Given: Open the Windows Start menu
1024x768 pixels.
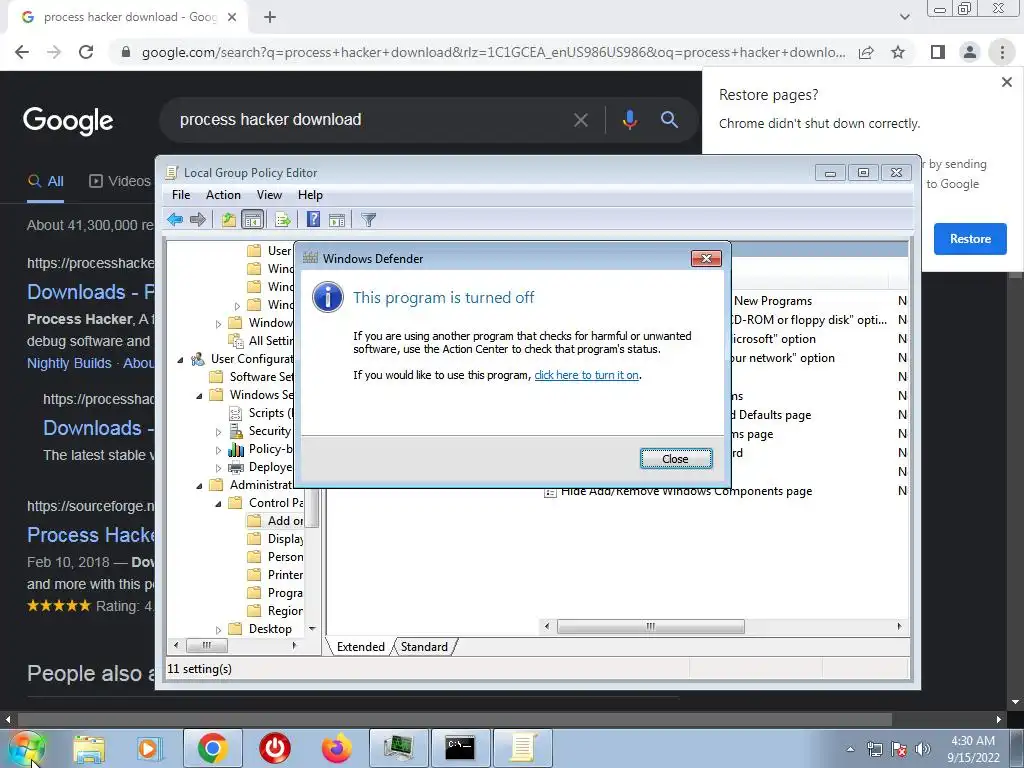Looking at the screenshot, I should 27,748.
